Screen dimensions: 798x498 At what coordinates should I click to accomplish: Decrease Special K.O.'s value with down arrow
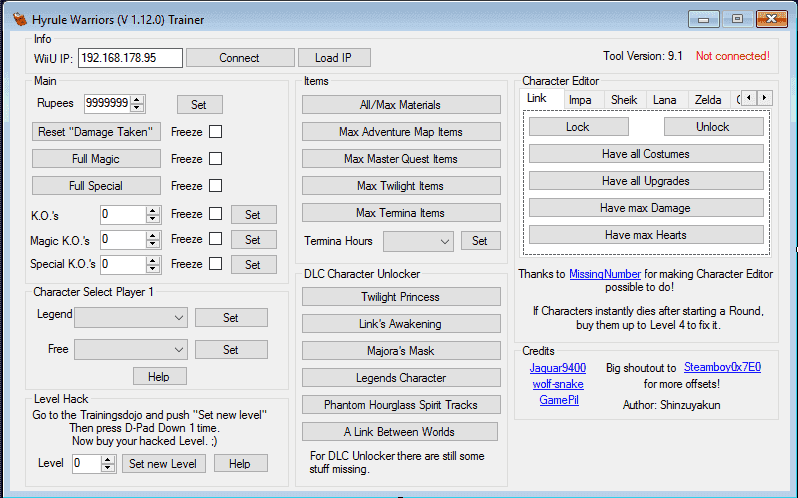[x=153, y=268]
